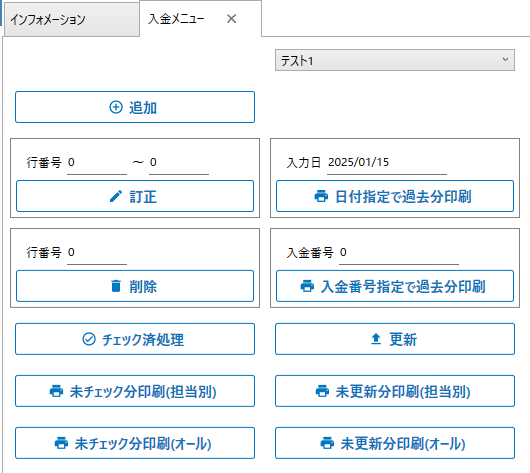Click printer icon on 未更新分印刷(オール)
This screenshot has height=473, width=530.
pyautogui.click(x=327, y=443)
